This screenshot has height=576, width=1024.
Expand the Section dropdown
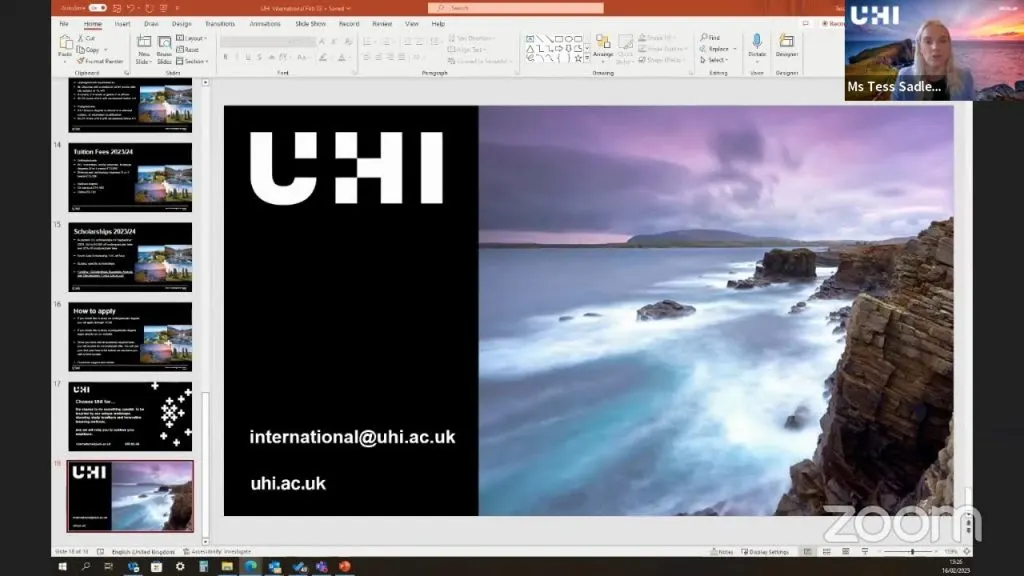(192, 61)
